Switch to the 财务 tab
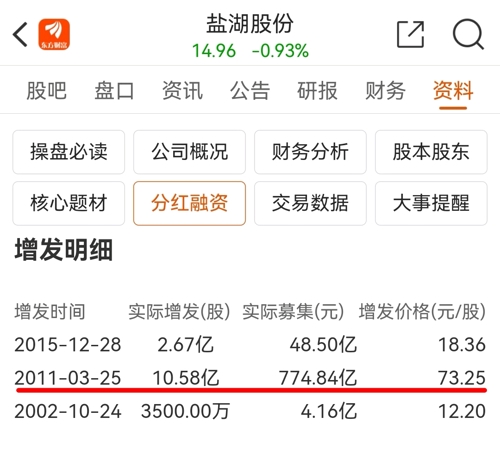Image resolution: width=500 pixels, height=460 pixels. coord(385,91)
